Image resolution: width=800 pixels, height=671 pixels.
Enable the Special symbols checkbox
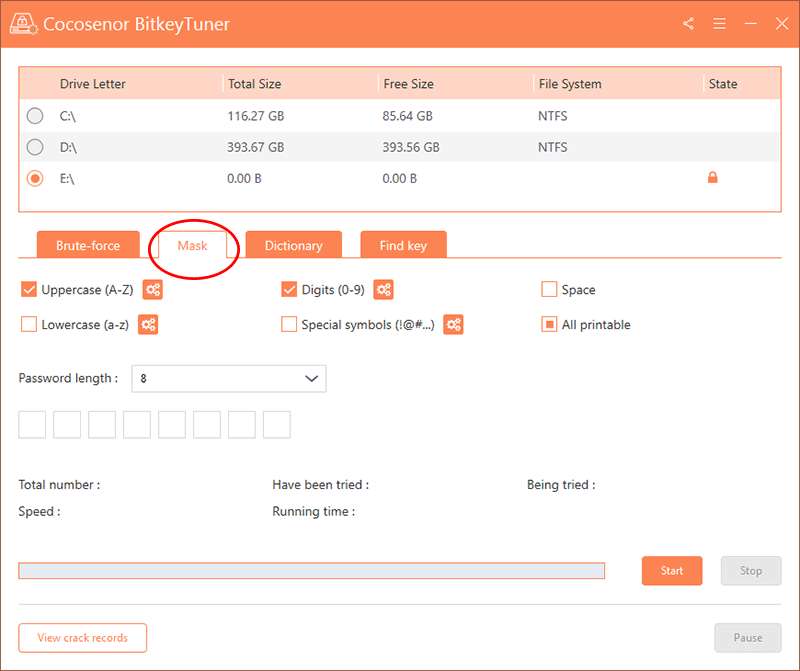(x=289, y=324)
